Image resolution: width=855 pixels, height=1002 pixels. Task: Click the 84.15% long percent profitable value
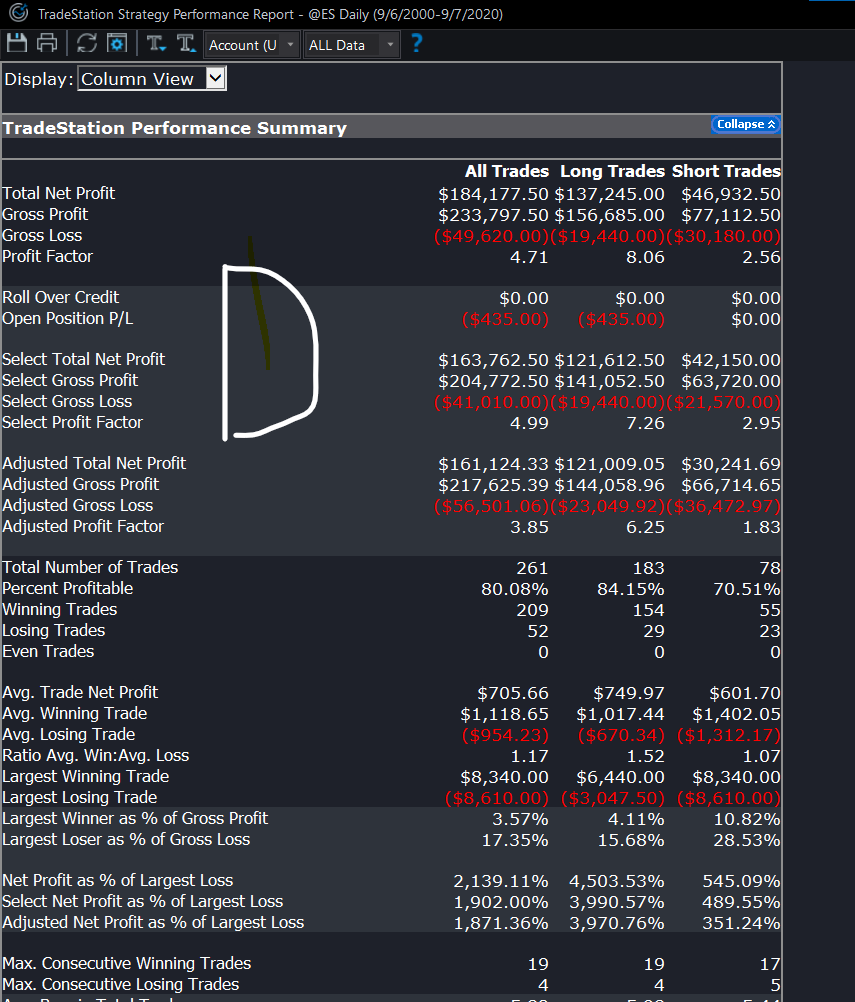click(x=631, y=589)
